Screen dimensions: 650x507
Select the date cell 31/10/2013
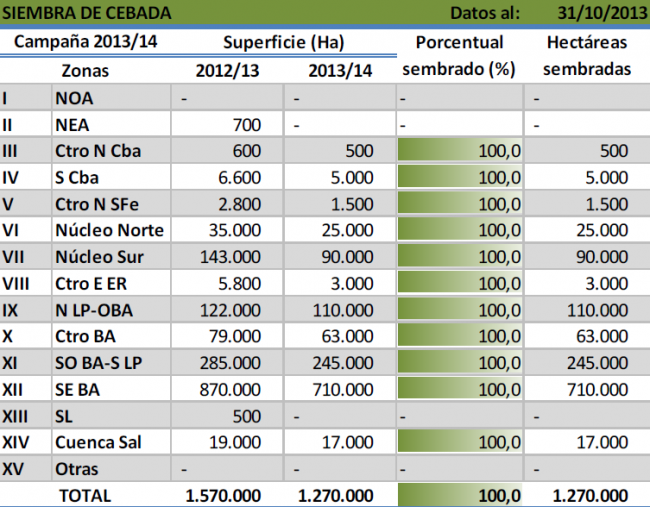[597, 13]
